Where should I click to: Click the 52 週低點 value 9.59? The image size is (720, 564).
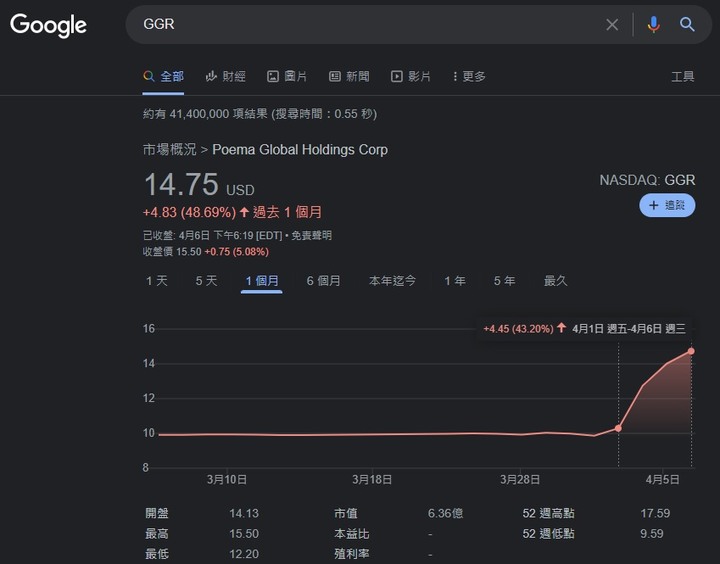[652, 534]
